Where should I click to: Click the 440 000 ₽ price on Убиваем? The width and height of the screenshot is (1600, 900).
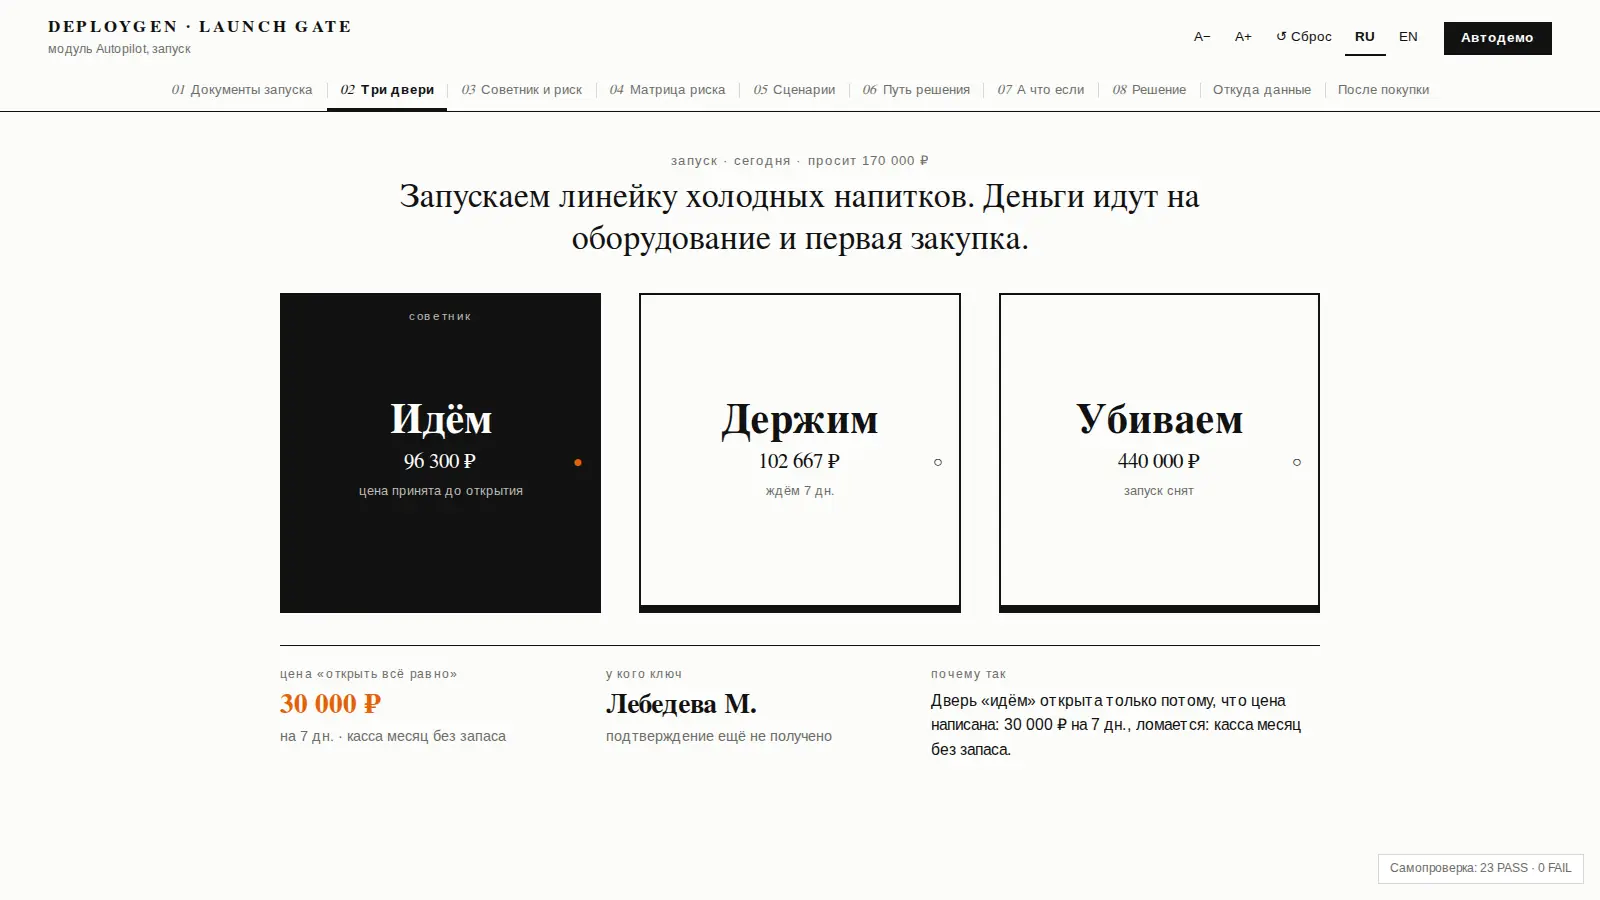pyautogui.click(x=1159, y=461)
